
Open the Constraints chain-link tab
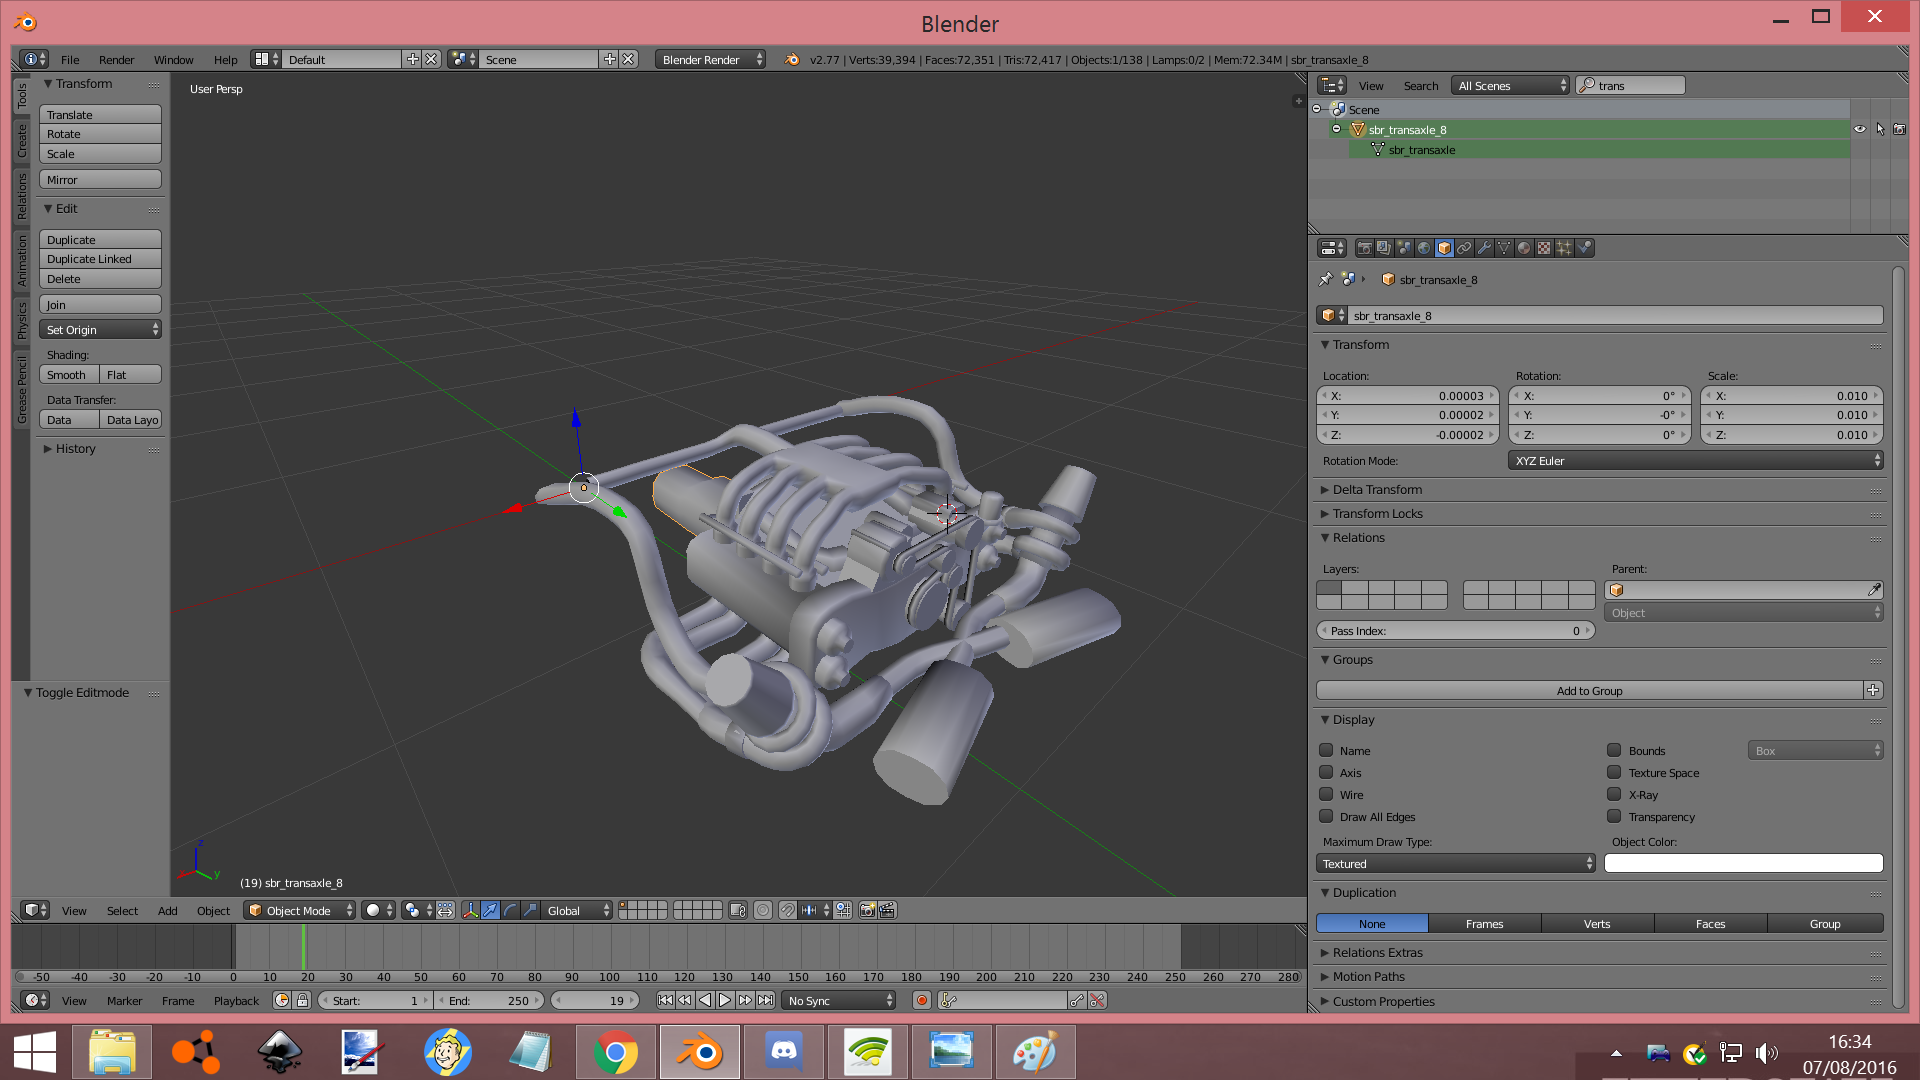[x=1464, y=248]
